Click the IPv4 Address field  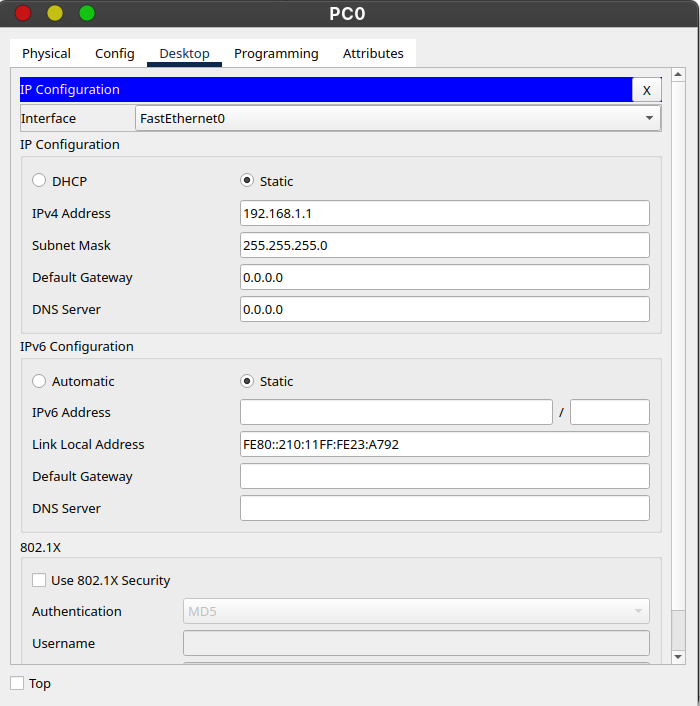click(444, 213)
